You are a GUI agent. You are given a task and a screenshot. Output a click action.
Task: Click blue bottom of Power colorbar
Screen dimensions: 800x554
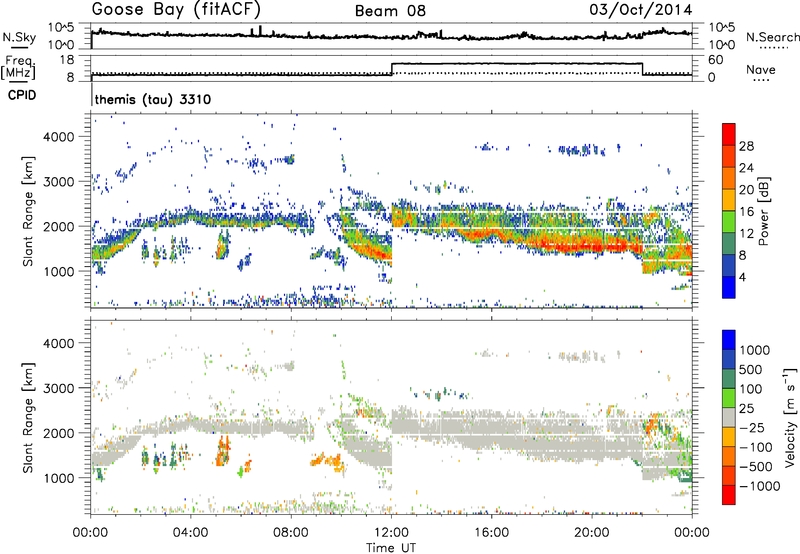pos(729,287)
